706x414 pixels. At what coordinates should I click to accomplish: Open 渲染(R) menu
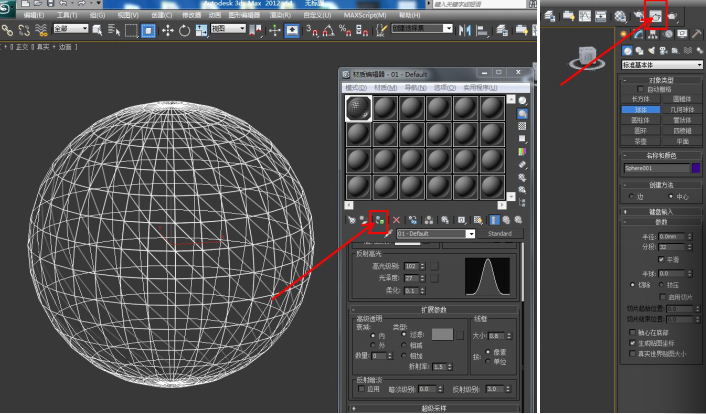pos(281,15)
